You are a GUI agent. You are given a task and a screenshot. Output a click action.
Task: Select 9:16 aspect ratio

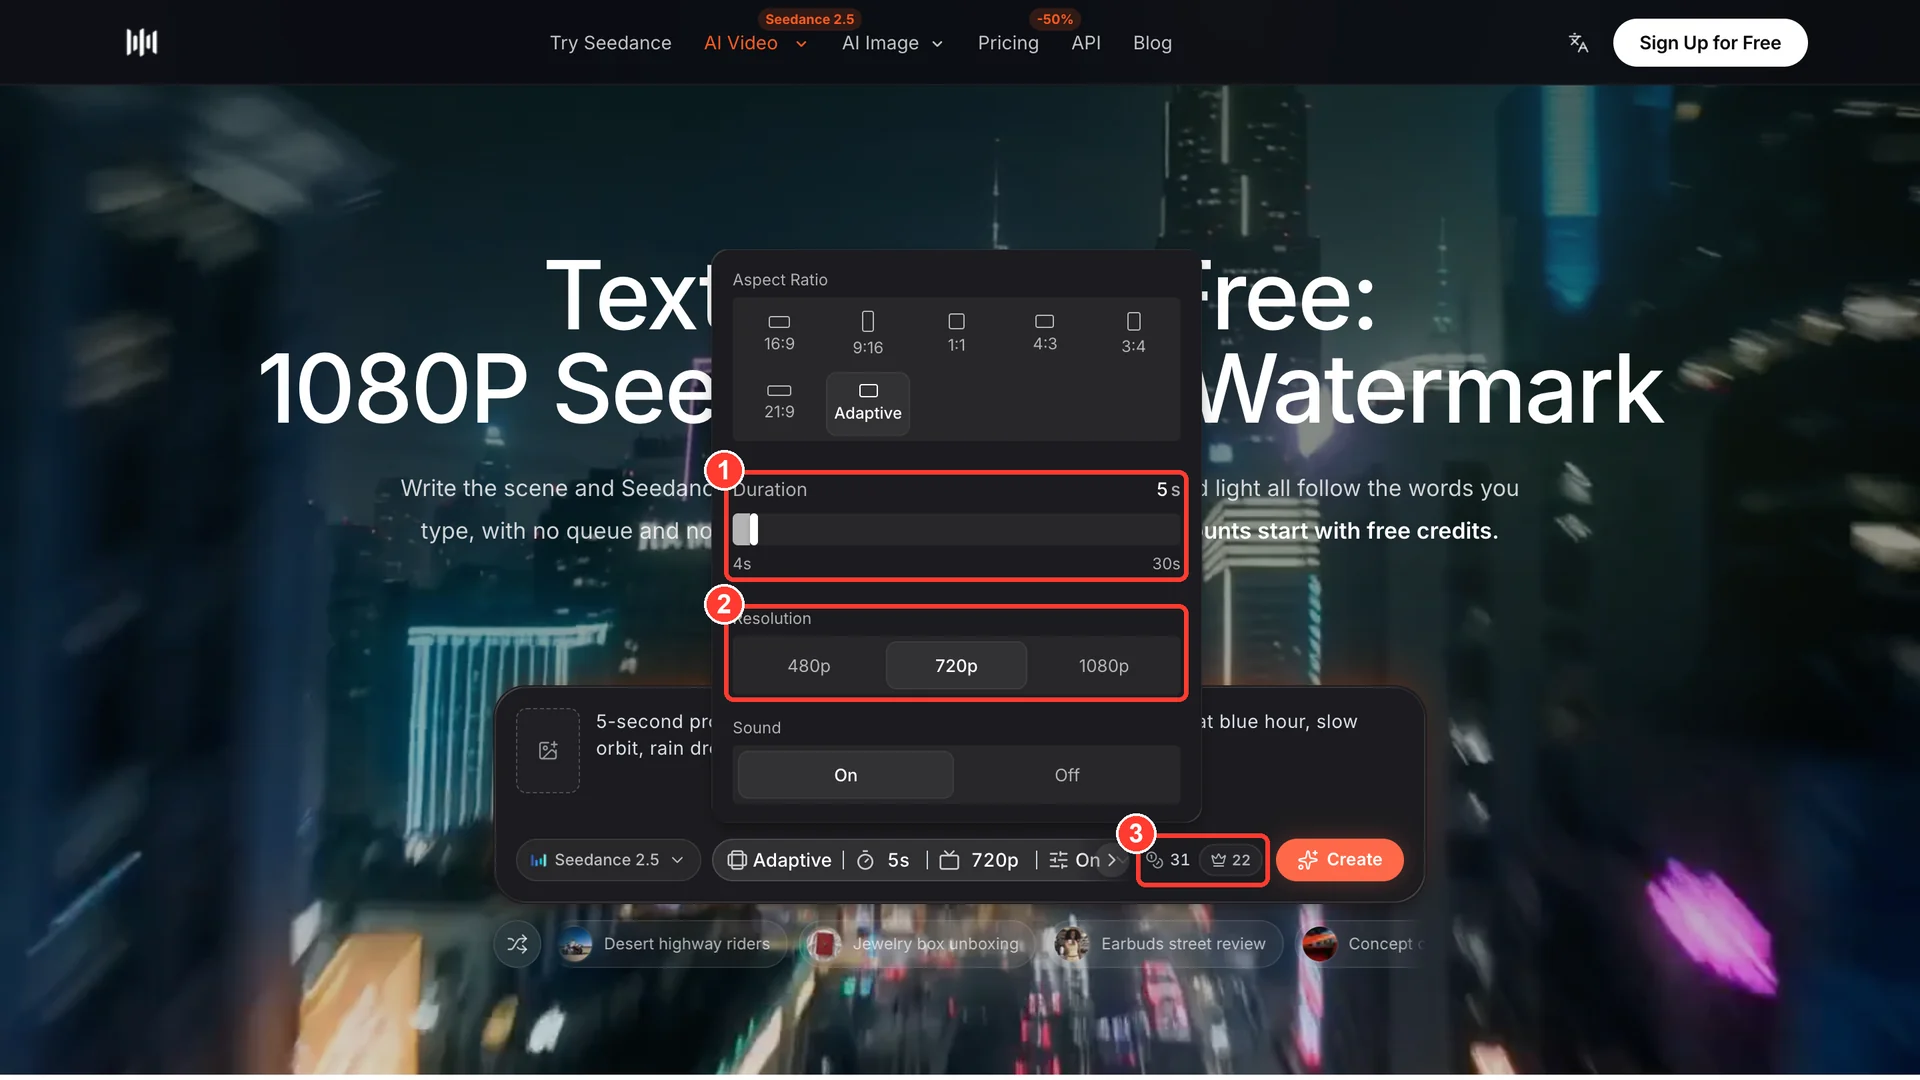[868, 333]
